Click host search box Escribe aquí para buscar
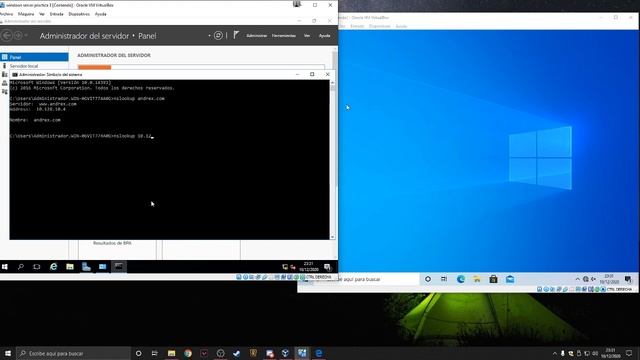This screenshot has height=360, width=640. (73, 353)
